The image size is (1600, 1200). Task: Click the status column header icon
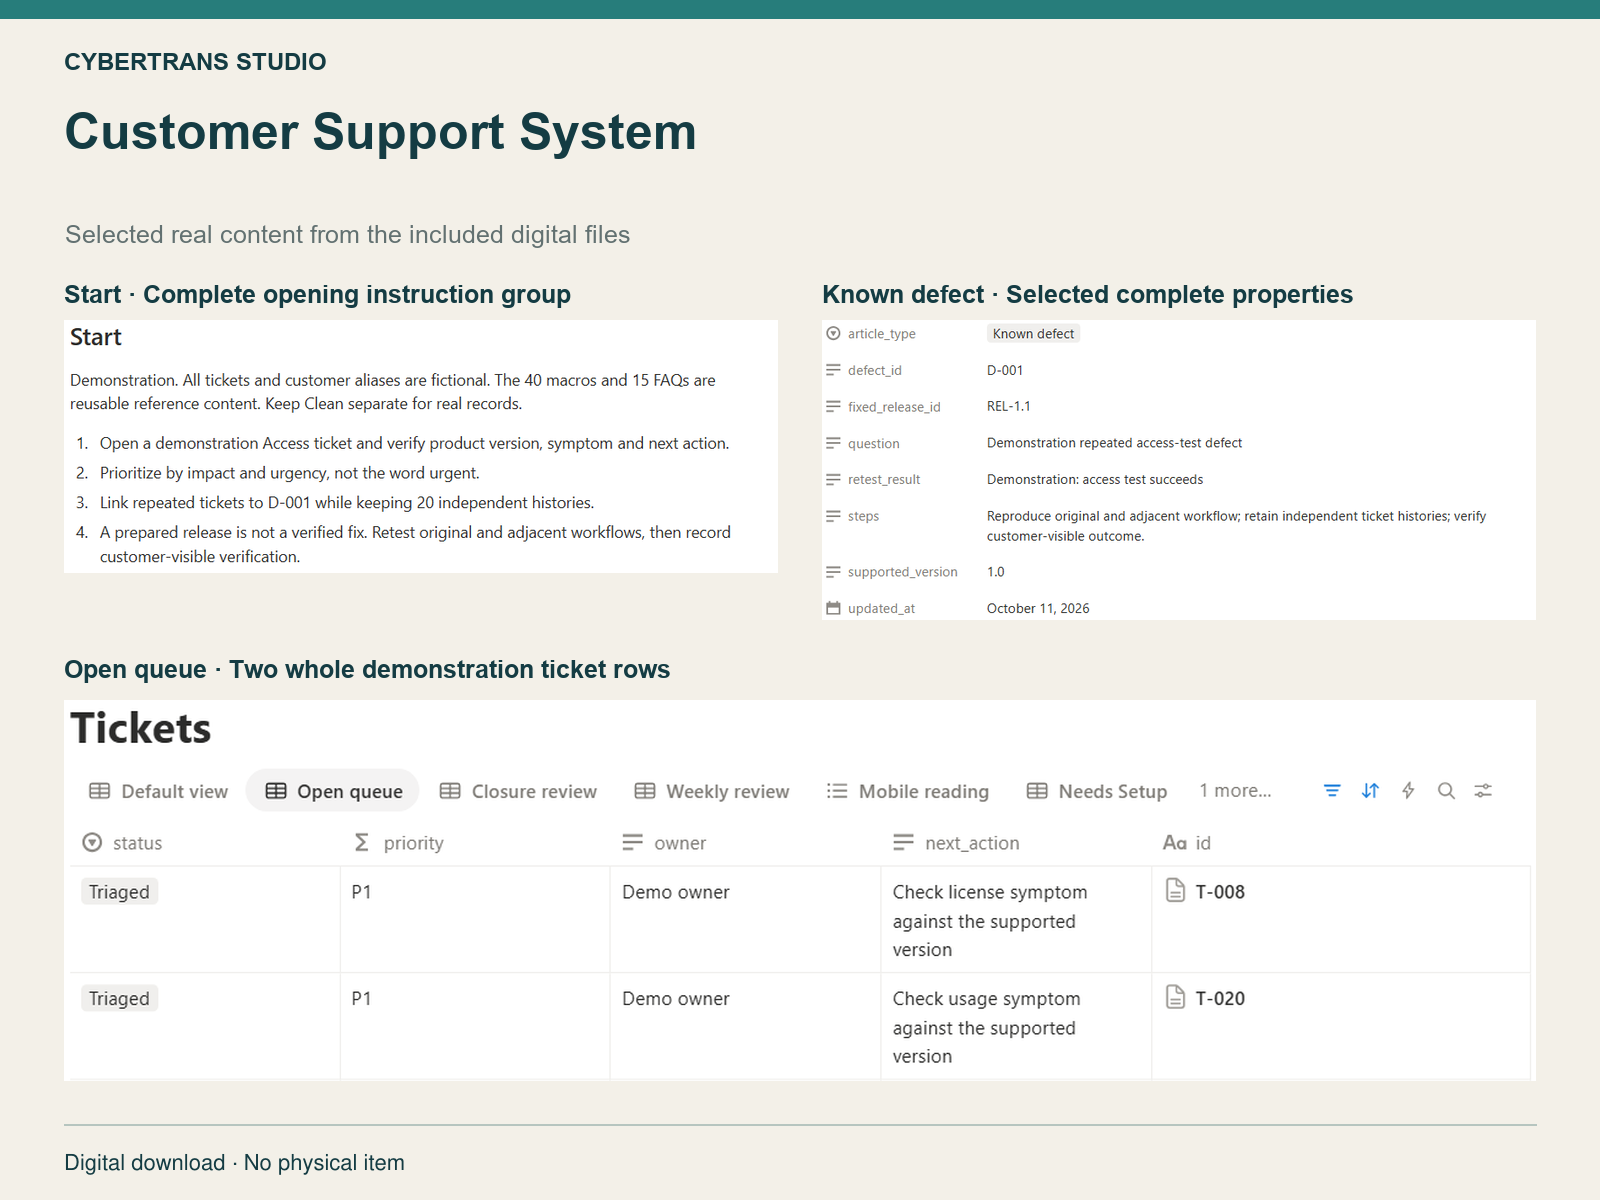(92, 843)
